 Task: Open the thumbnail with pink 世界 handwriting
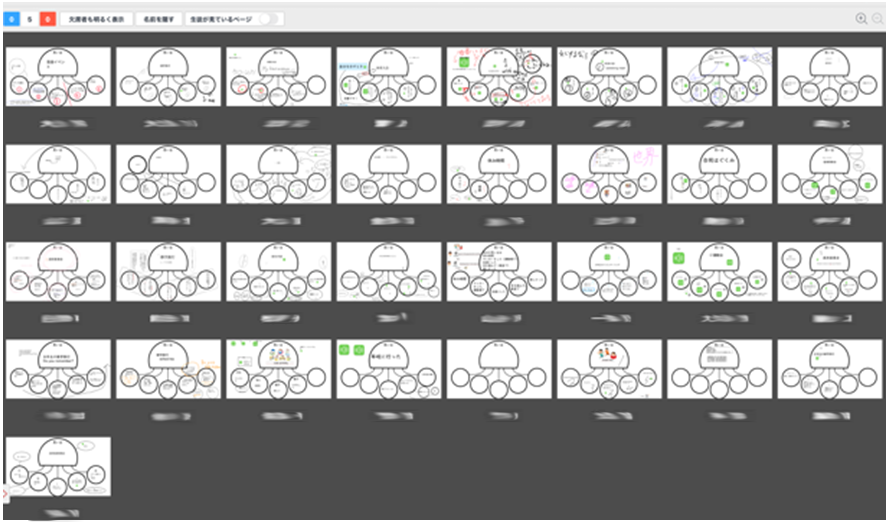pyautogui.click(x=609, y=174)
